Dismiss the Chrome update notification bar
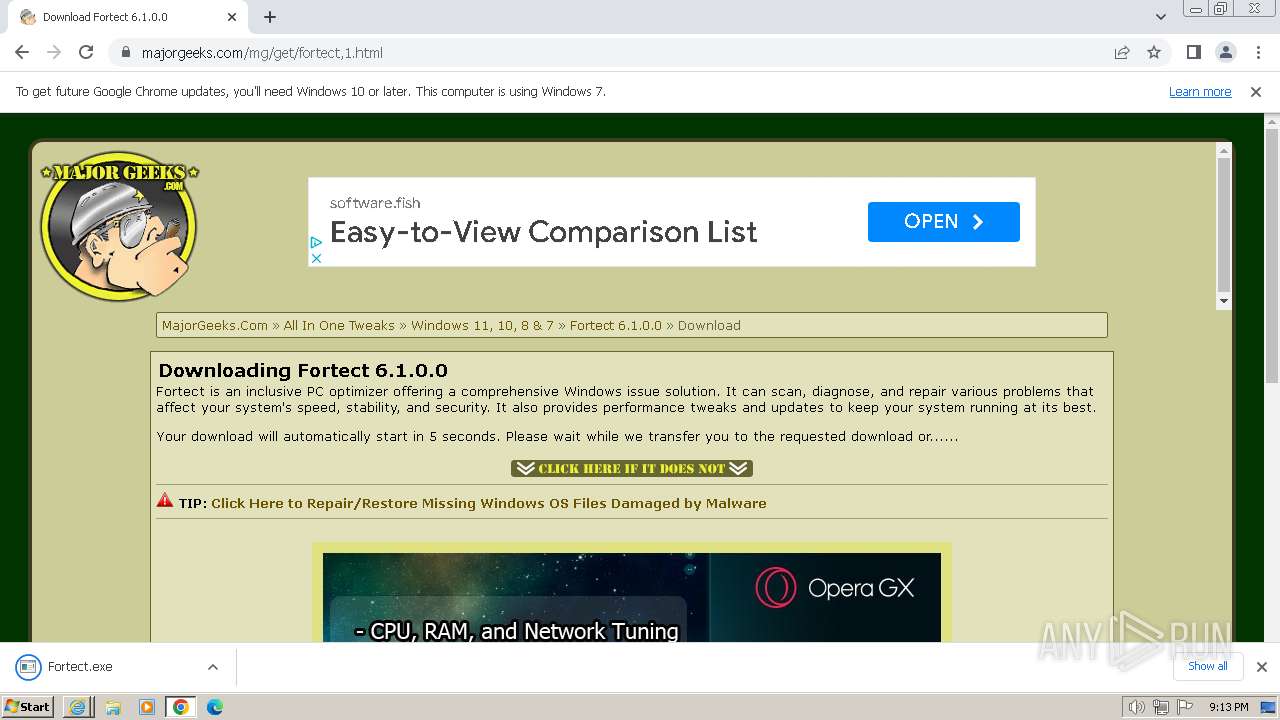 click(x=1256, y=91)
